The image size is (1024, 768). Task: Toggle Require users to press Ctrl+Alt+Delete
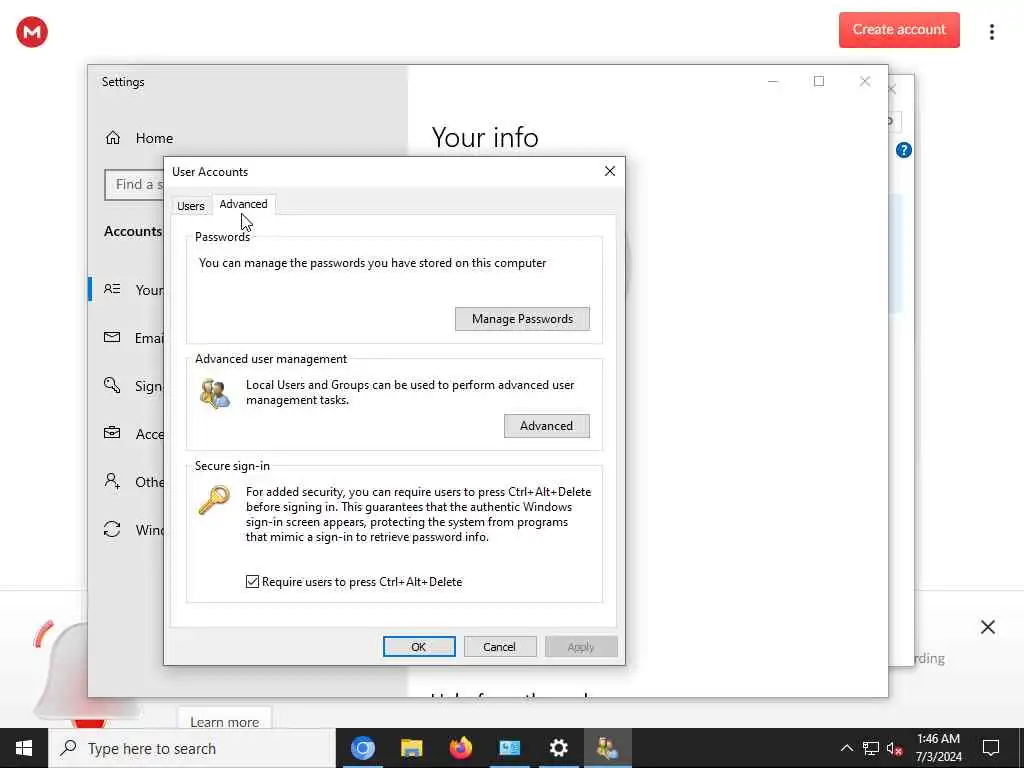coord(253,581)
